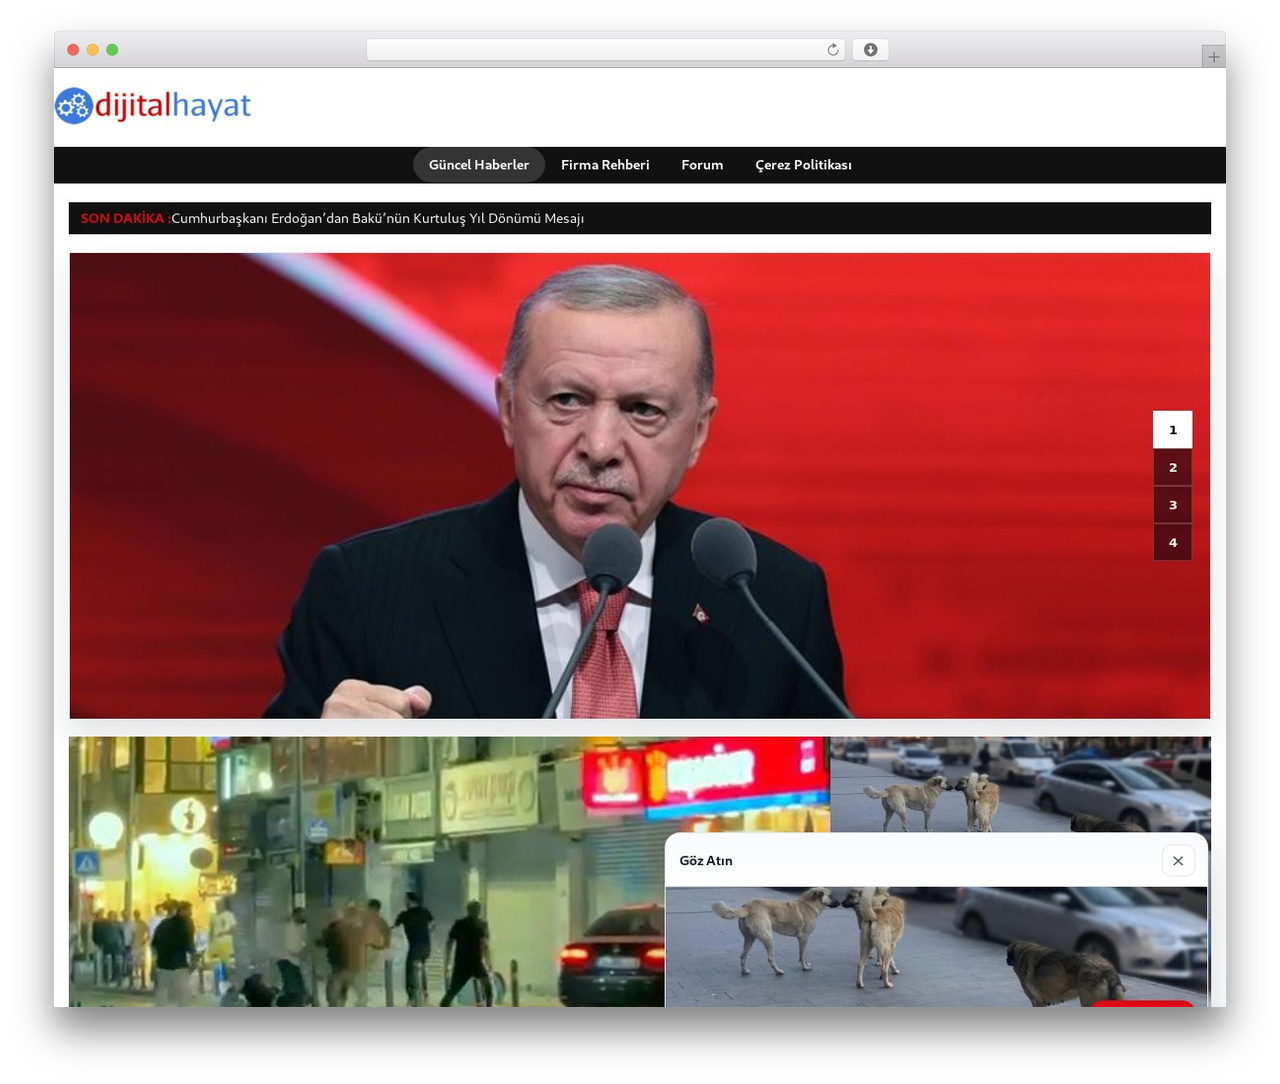Click the macOS red close window button
The width and height of the screenshot is (1280, 1084).
click(x=73, y=50)
